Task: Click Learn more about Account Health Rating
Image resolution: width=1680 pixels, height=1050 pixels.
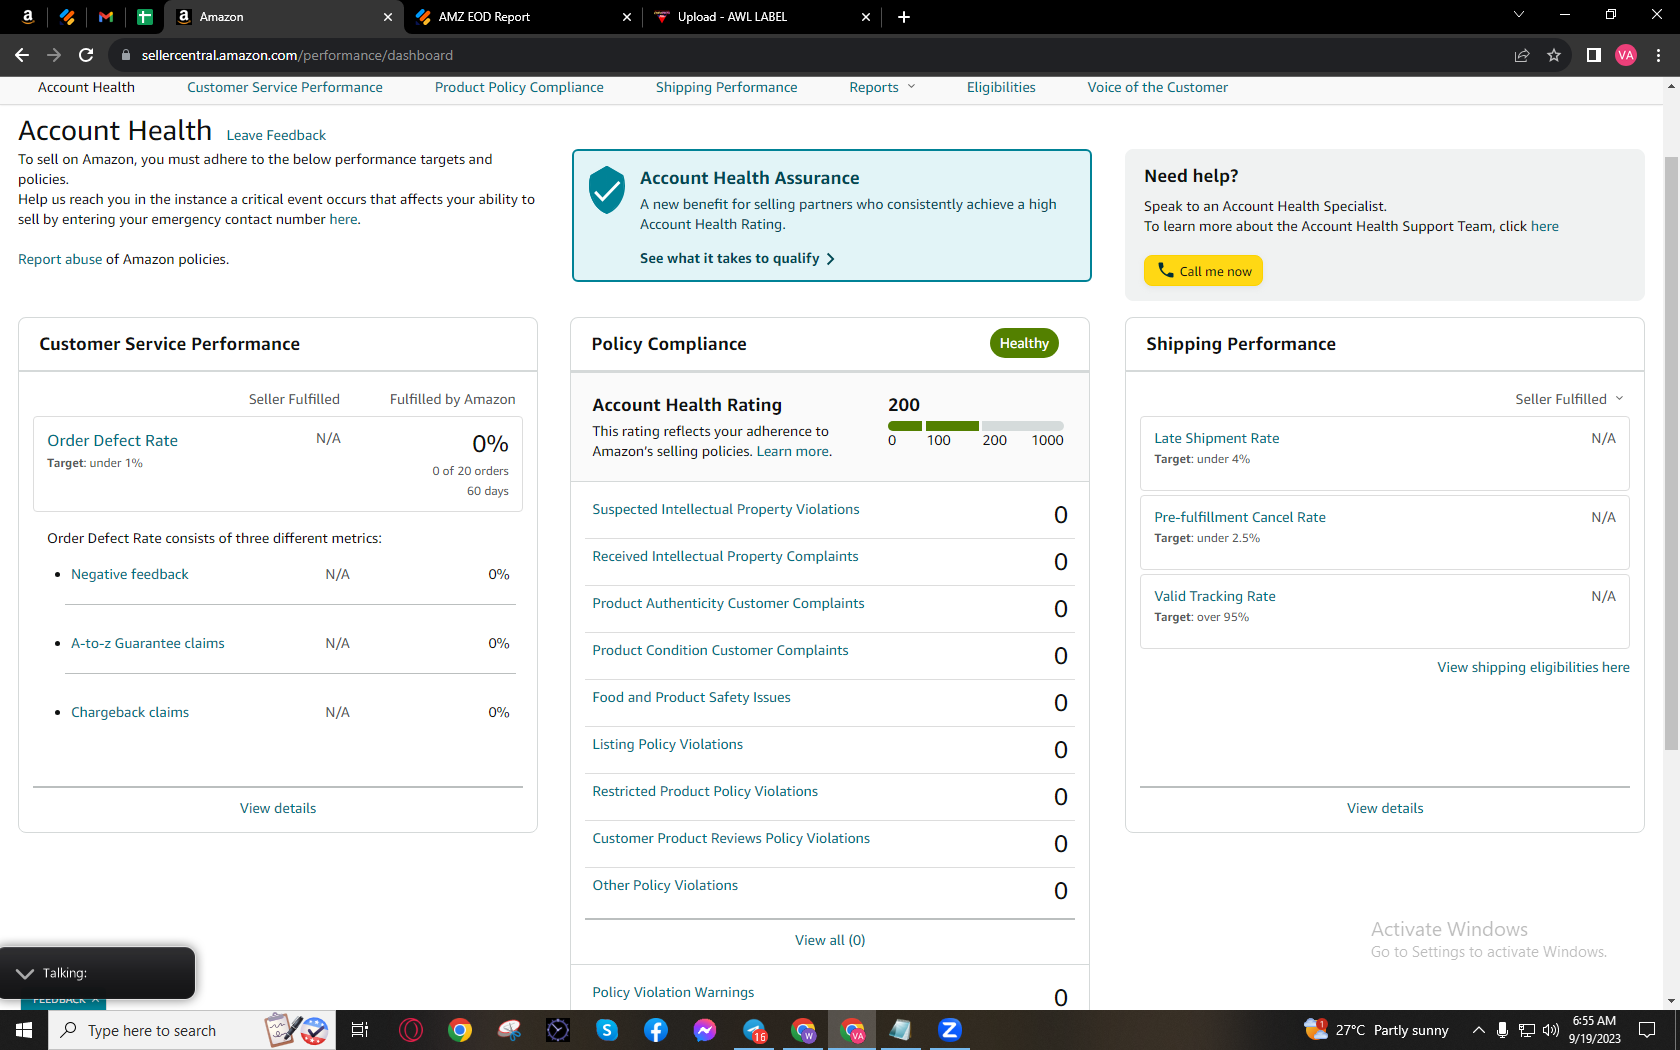Action: [x=793, y=452]
